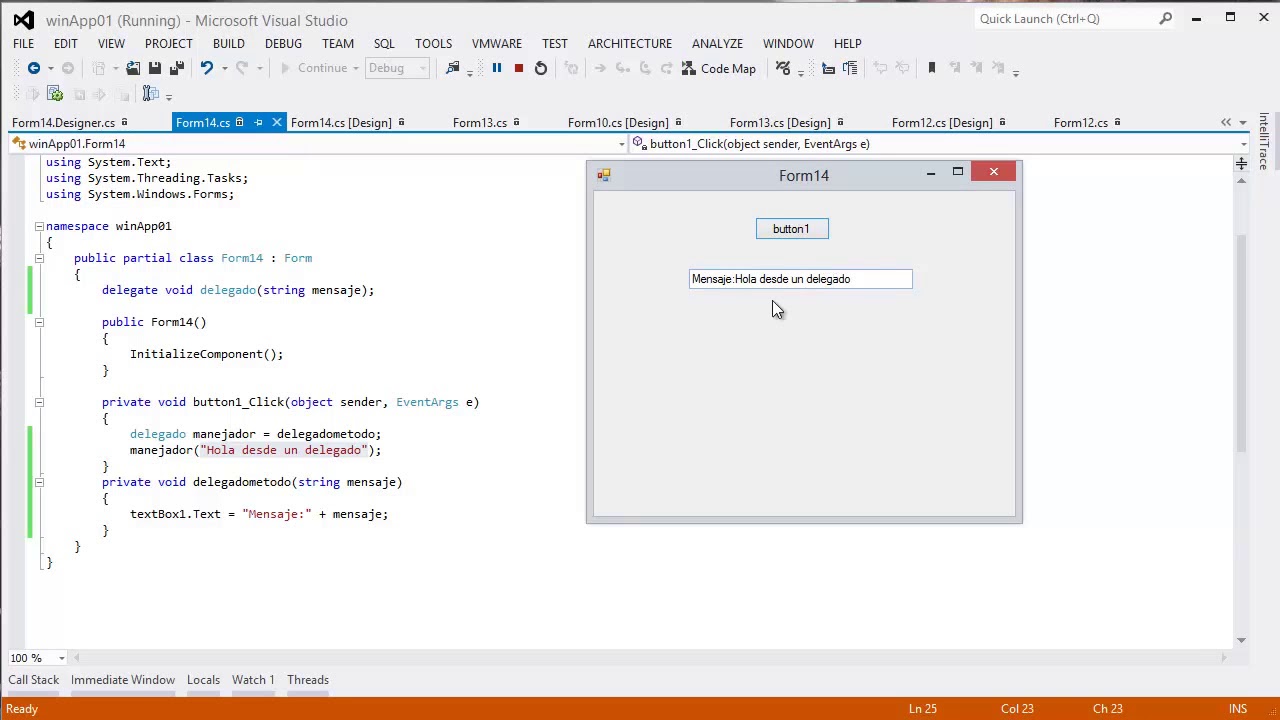Viewport: 1280px width, 720px height.
Task: Switch to the Form14.Designer.cs tab
Action: 63,123
